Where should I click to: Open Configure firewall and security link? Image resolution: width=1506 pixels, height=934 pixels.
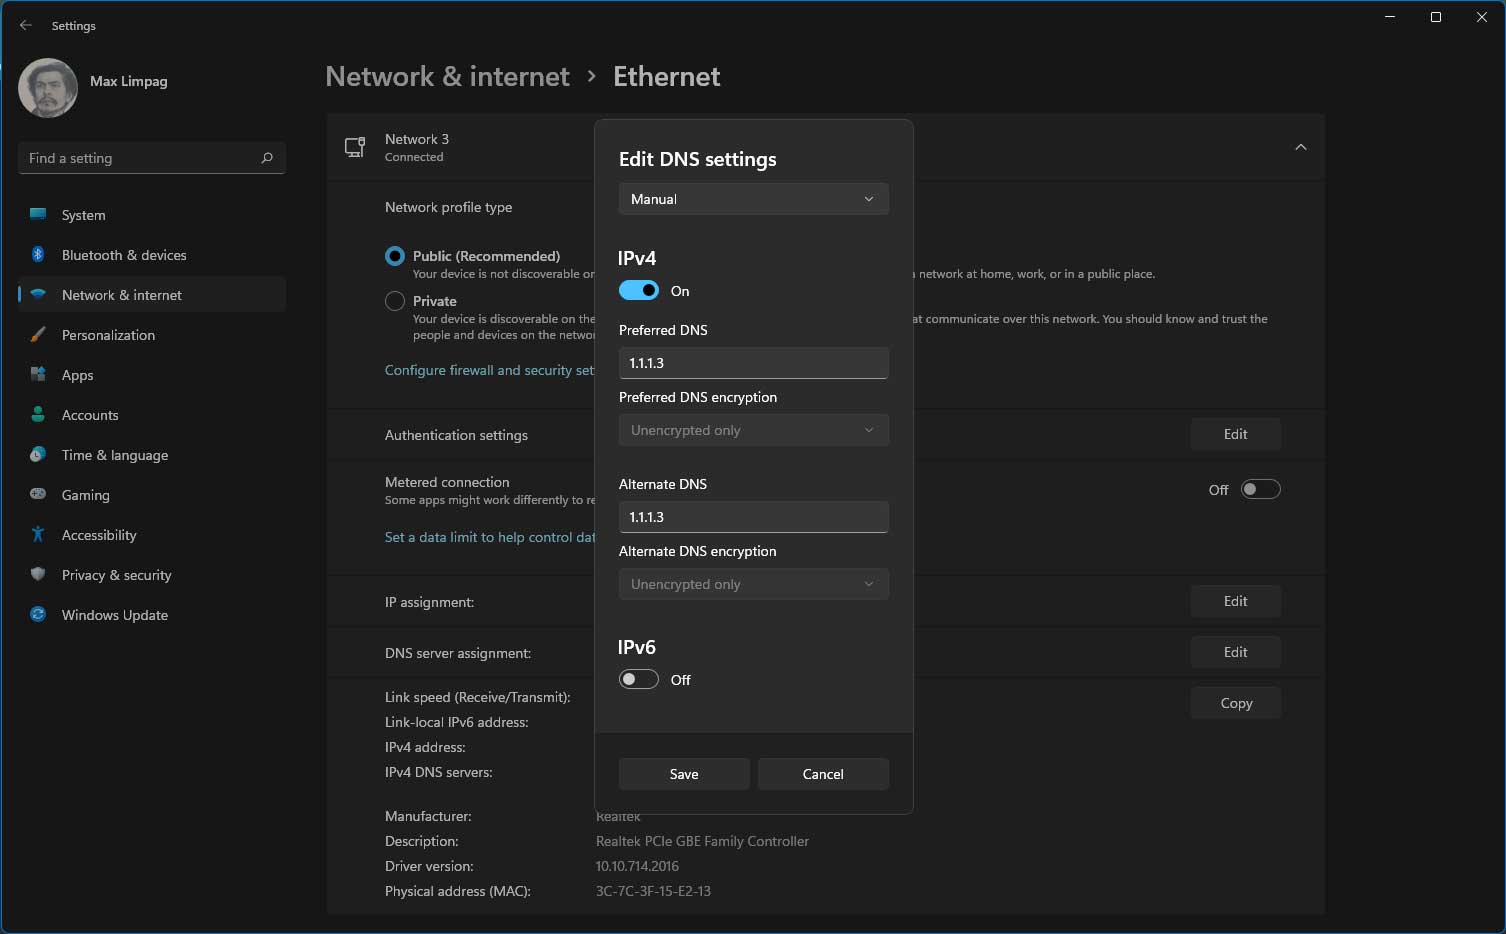[489, 370]
